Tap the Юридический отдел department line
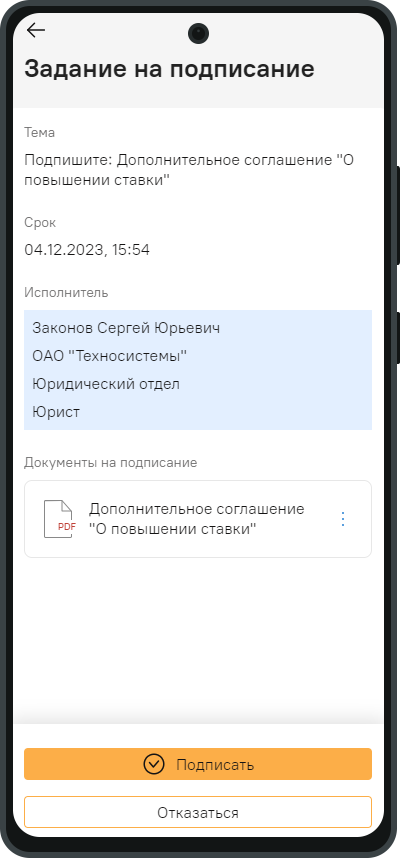Image resolution: width=400 pixels, height=858 pixels. coord(106,384)
